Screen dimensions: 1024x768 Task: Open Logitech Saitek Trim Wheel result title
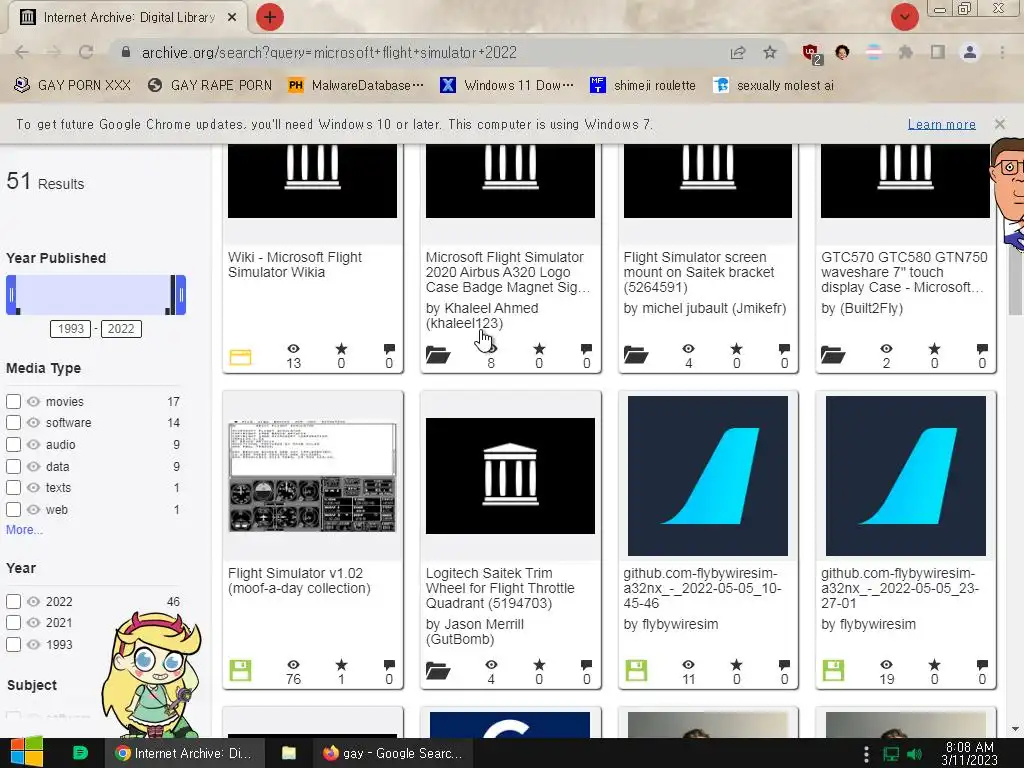click(x=500, y=588)
